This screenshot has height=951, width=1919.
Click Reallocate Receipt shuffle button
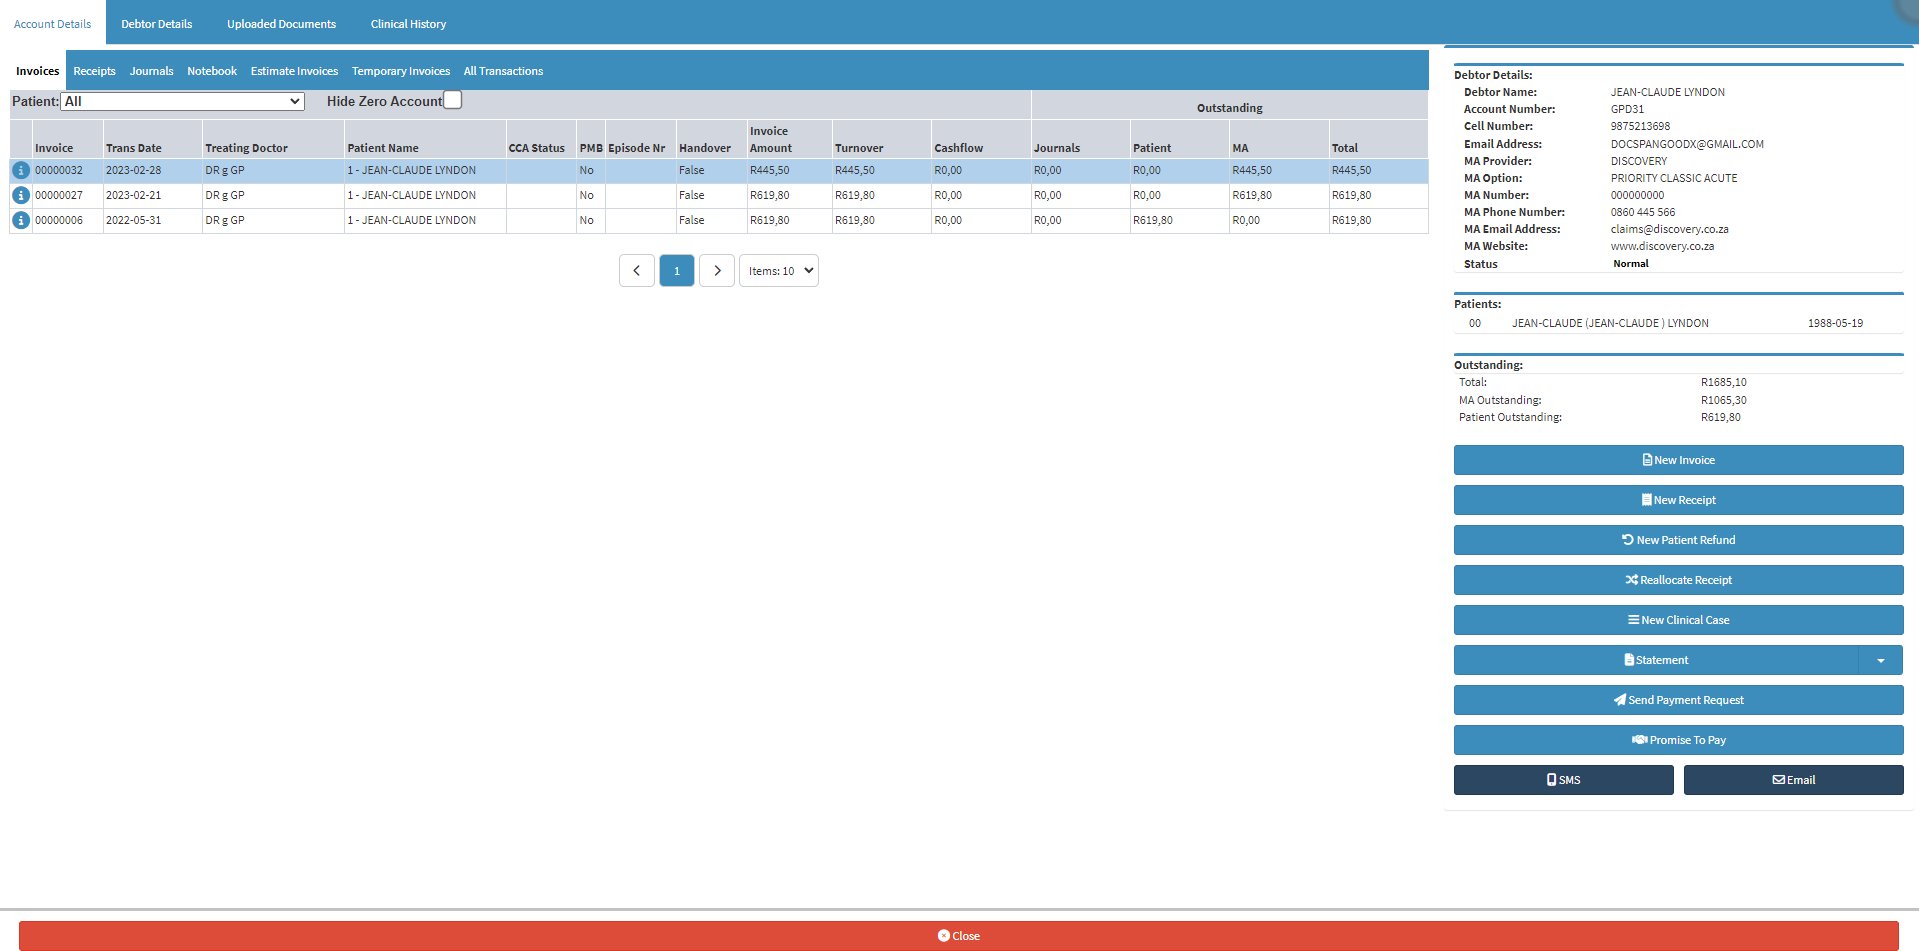[1678, 580]
